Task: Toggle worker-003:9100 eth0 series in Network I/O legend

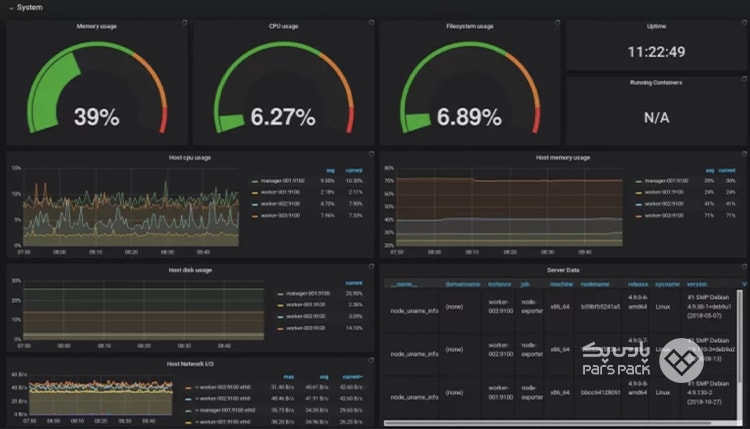Action: tap(222, 387)
